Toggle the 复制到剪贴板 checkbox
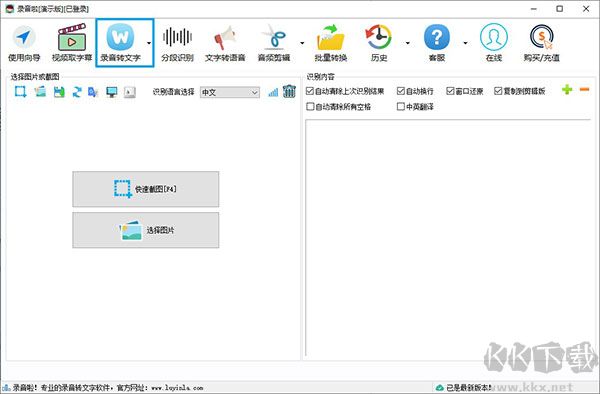The image size is (600, 394). tap(498, 91)
